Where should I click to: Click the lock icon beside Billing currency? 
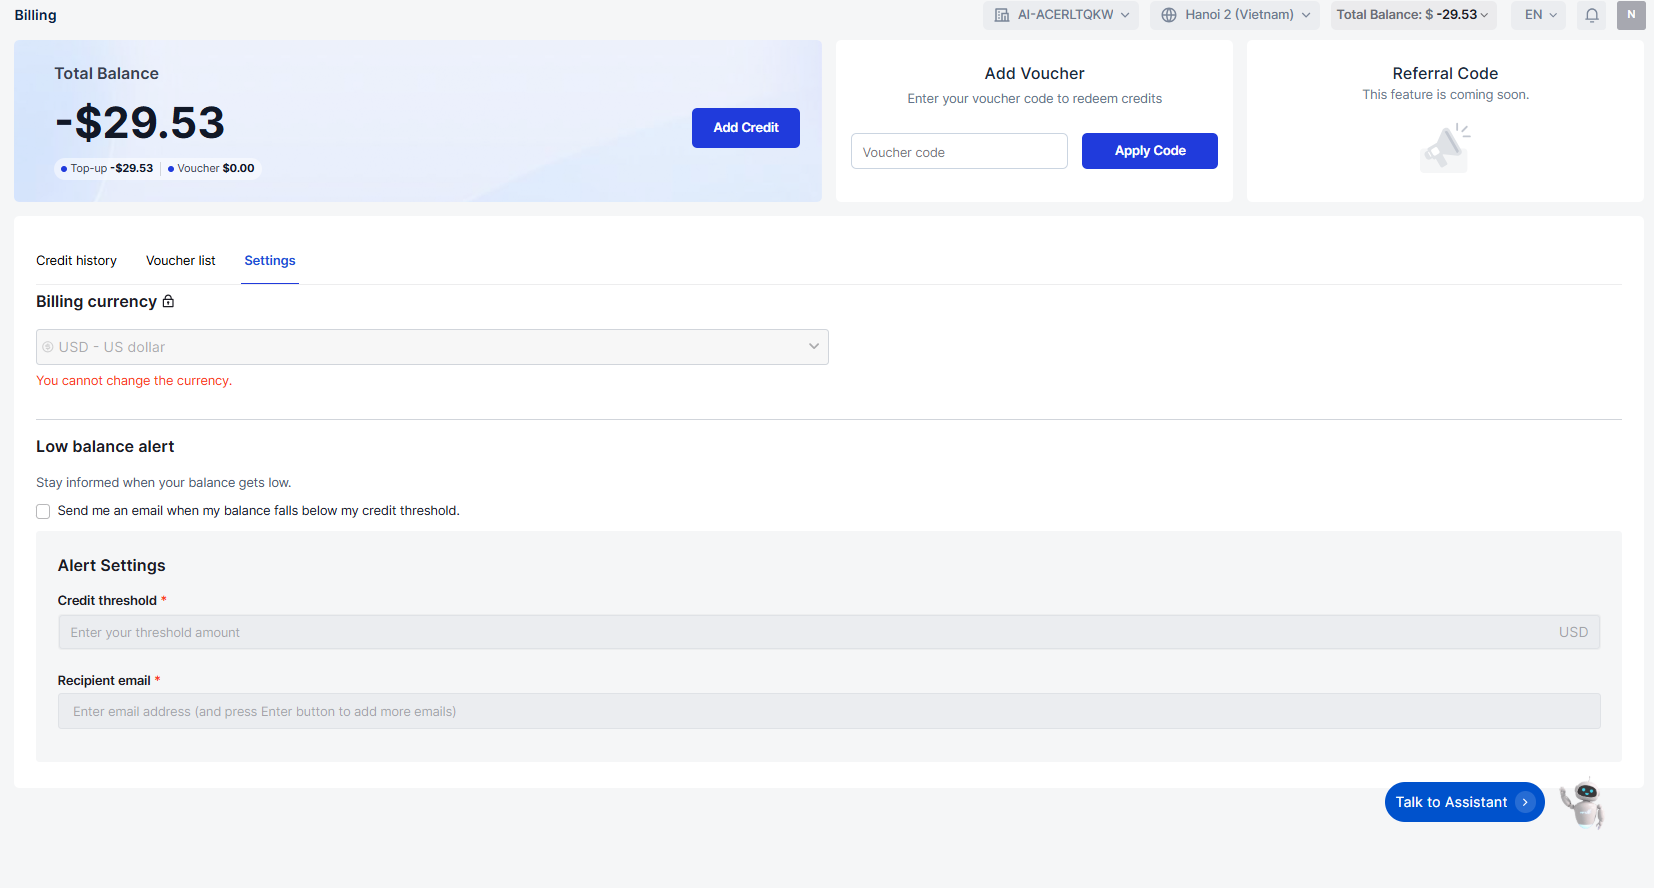tap(168, 301)
